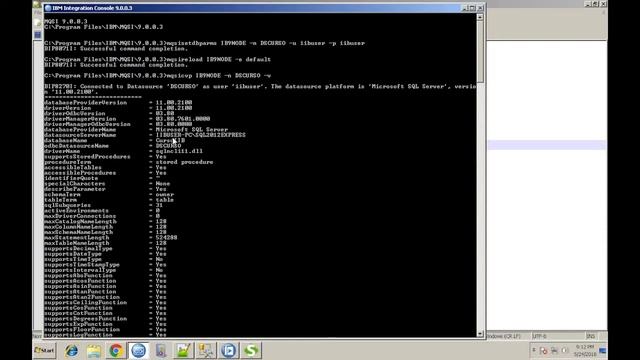This screenshot has height=360, width=640.
Task: Open the blue play-button app in taskbar
Action: (x=229, y=351)
